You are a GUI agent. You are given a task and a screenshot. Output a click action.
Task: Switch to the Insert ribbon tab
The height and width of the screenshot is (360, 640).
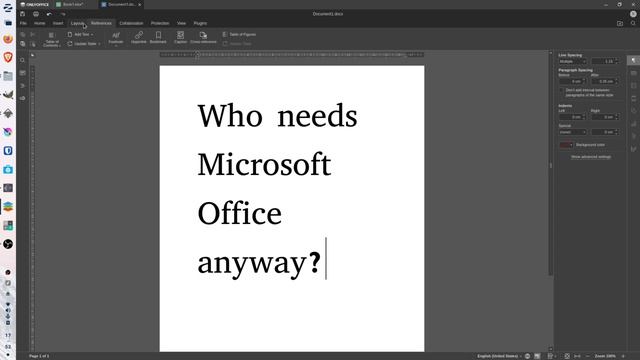click(58, 23)
